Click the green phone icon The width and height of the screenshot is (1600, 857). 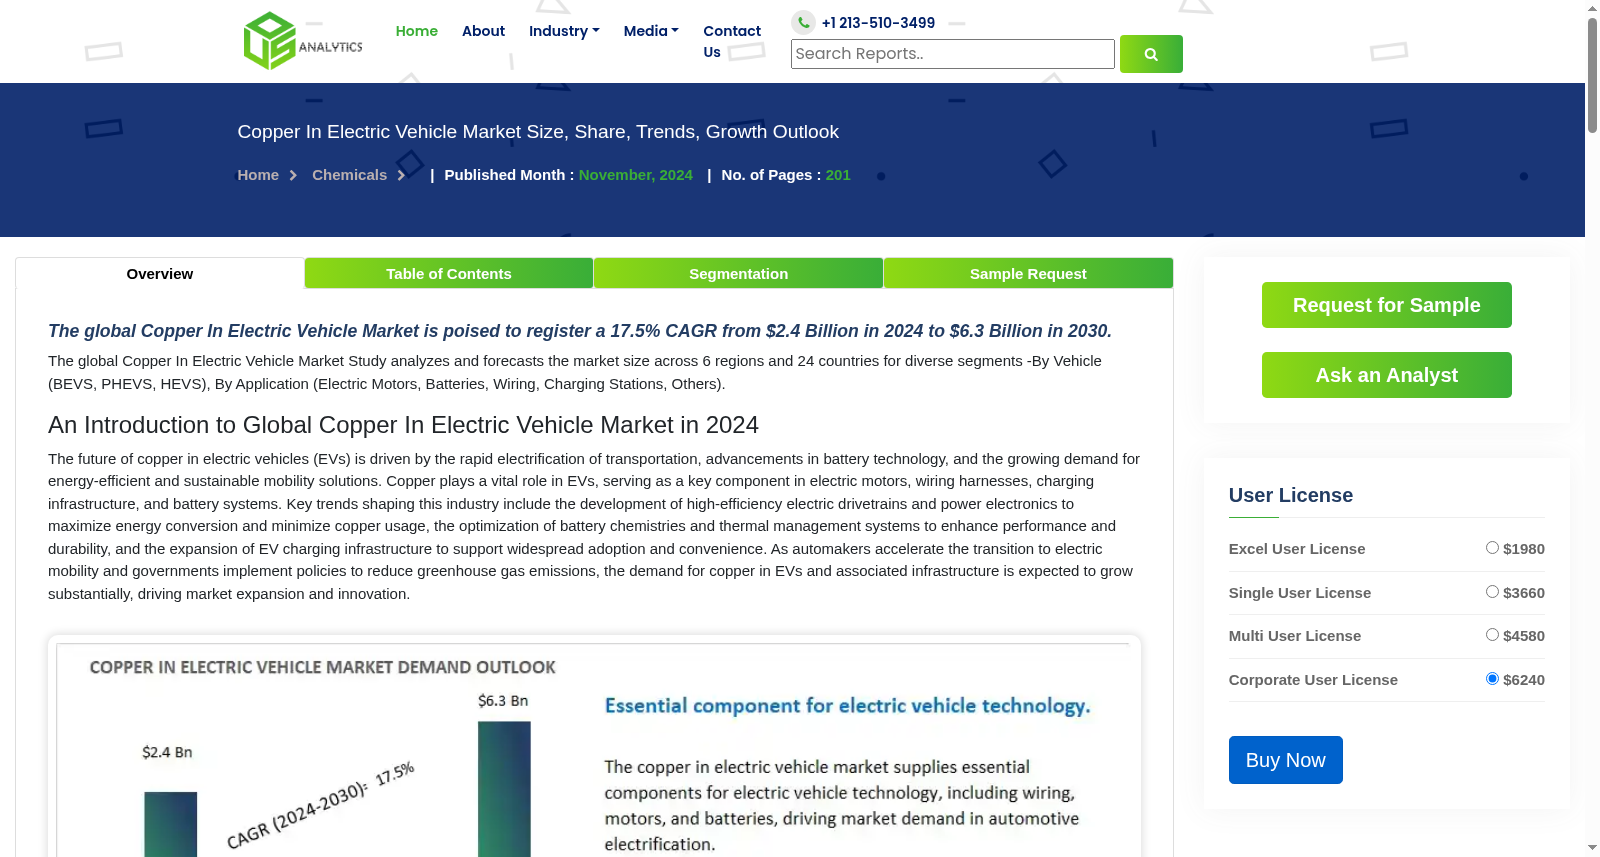click(x=803, y=22)
